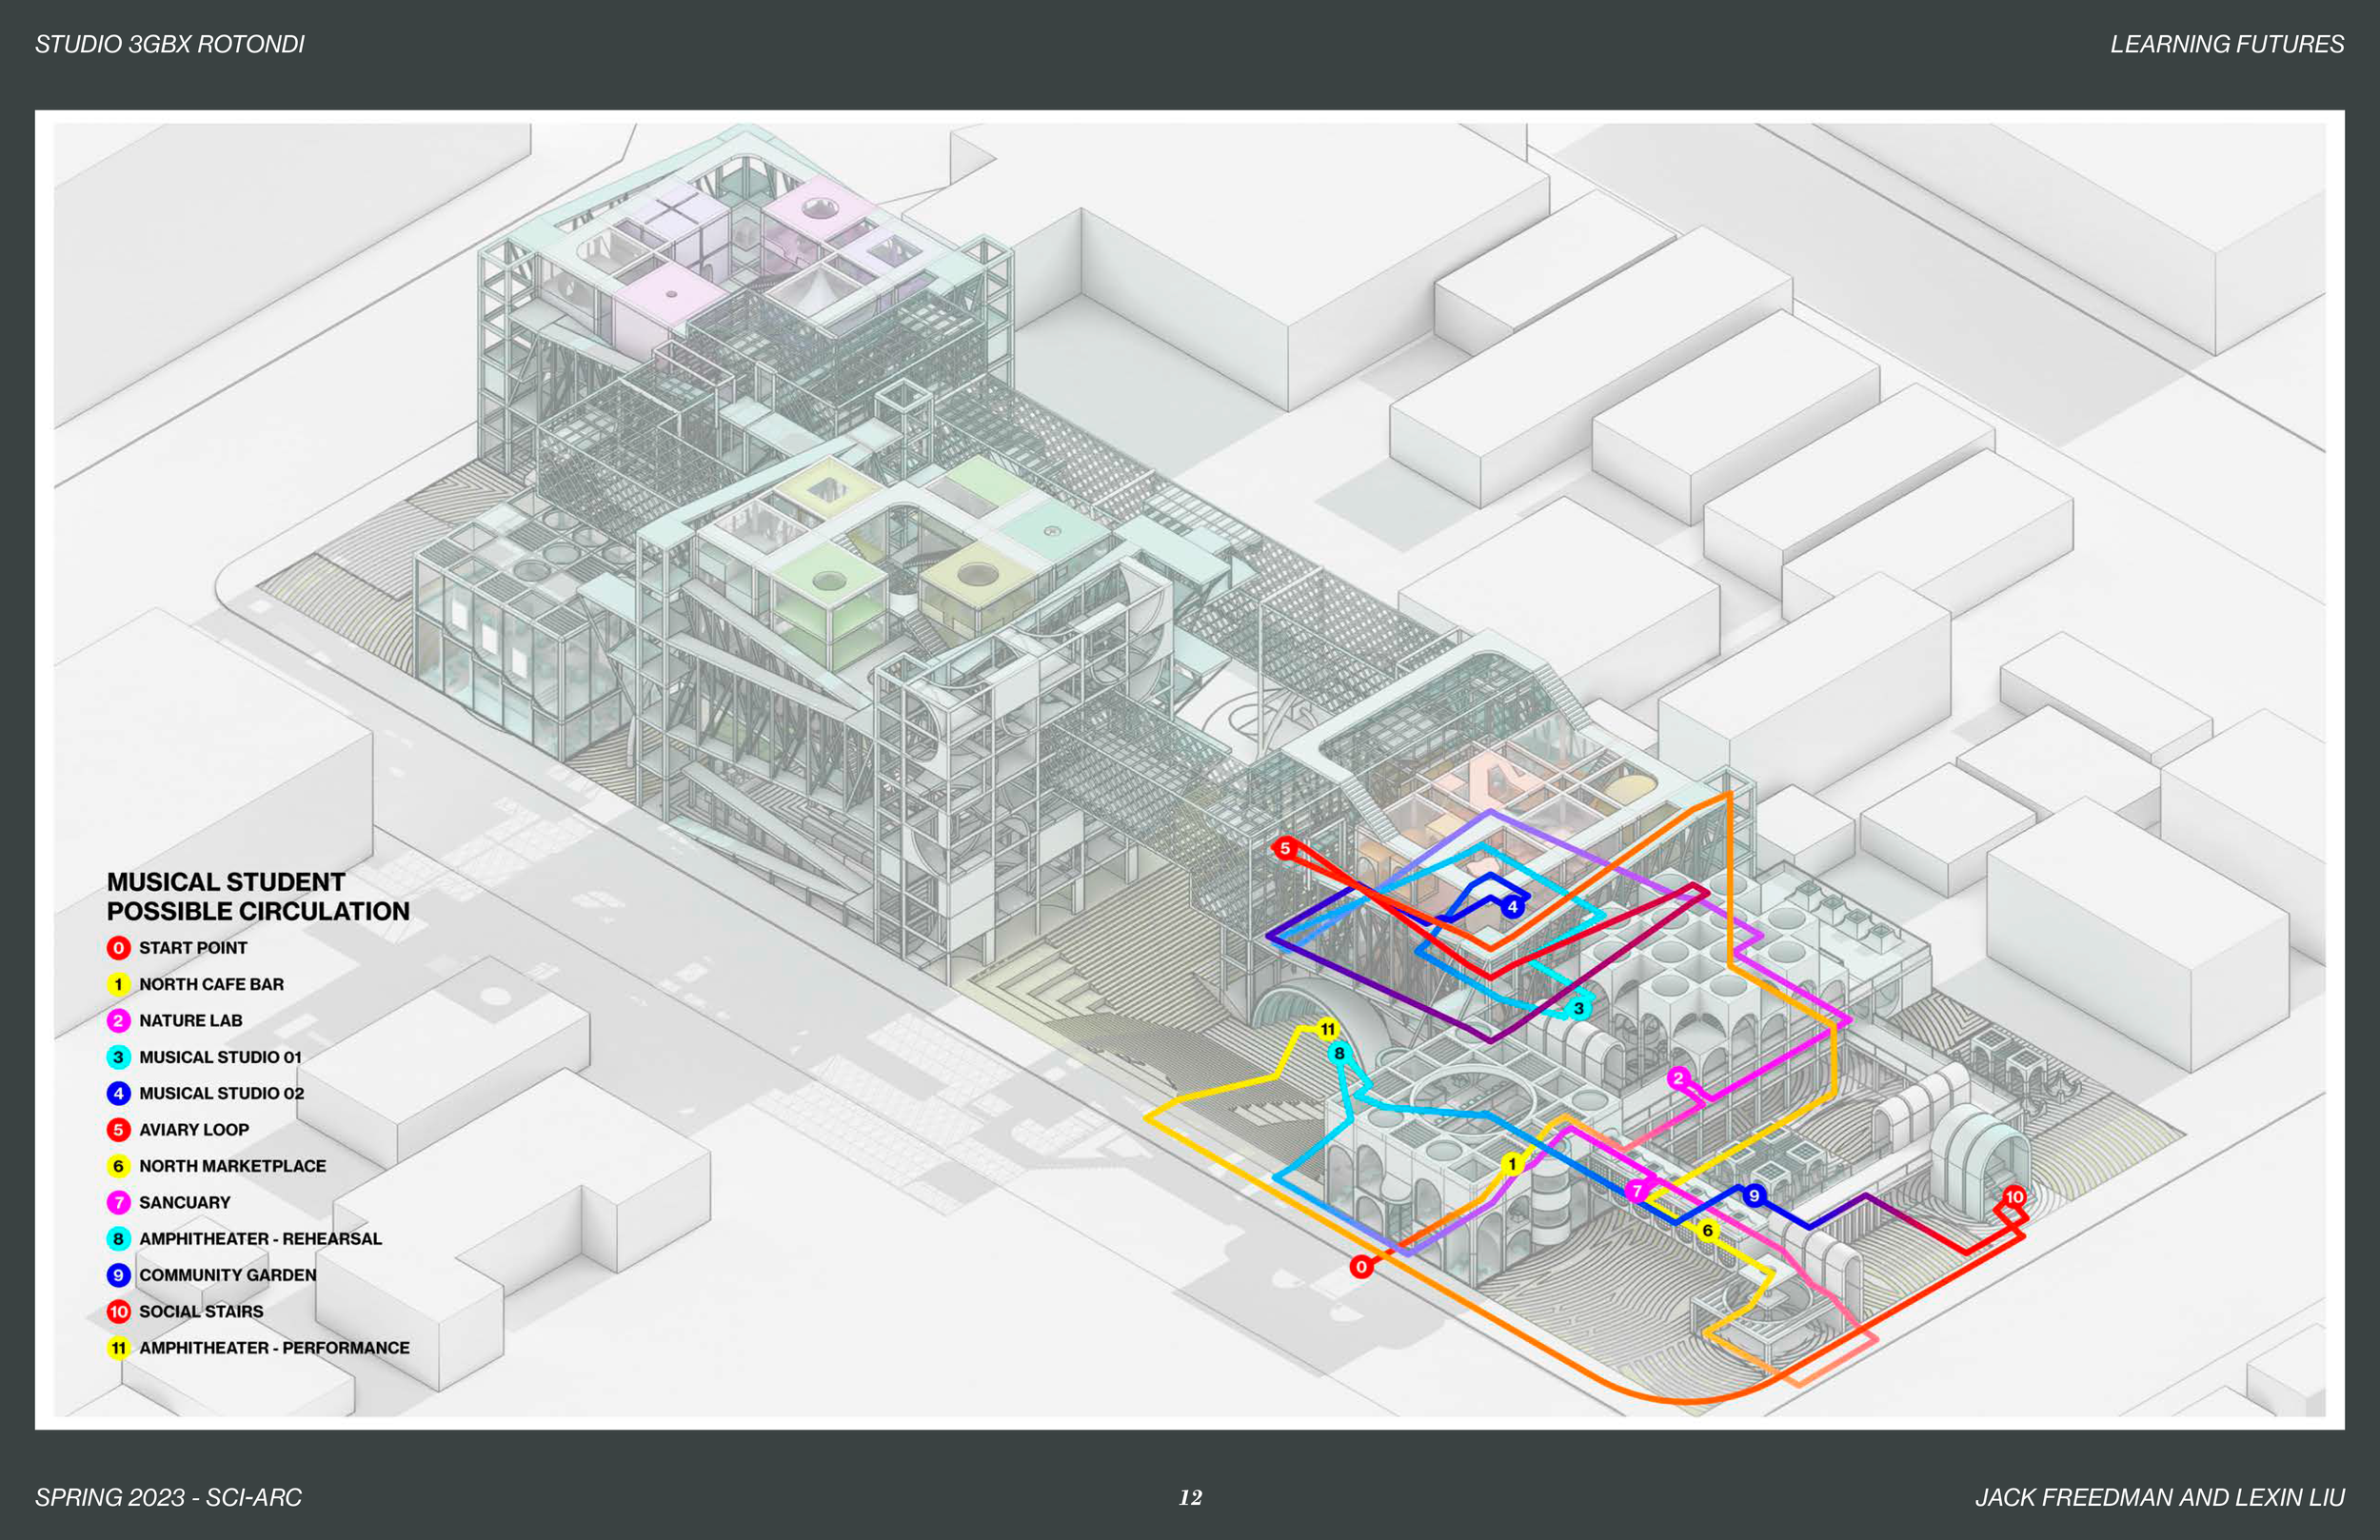
Task: Click the blue map marker 4
Action: pyautogui.click(x=1512, y=906)
